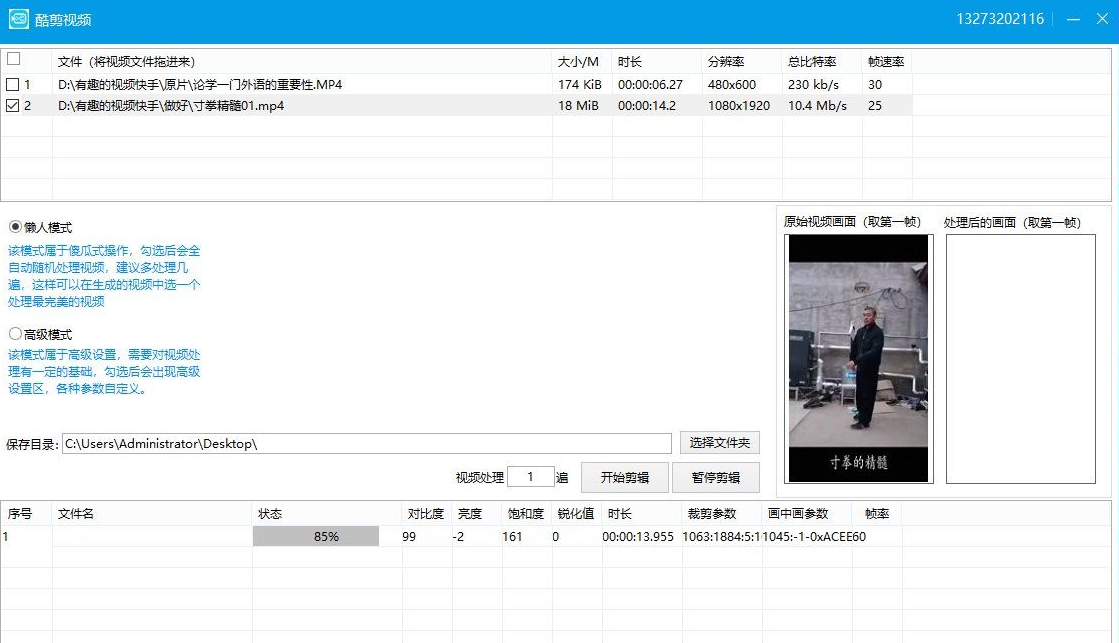Toggle the select-all checkbox in the file list header

coord(12,58)
